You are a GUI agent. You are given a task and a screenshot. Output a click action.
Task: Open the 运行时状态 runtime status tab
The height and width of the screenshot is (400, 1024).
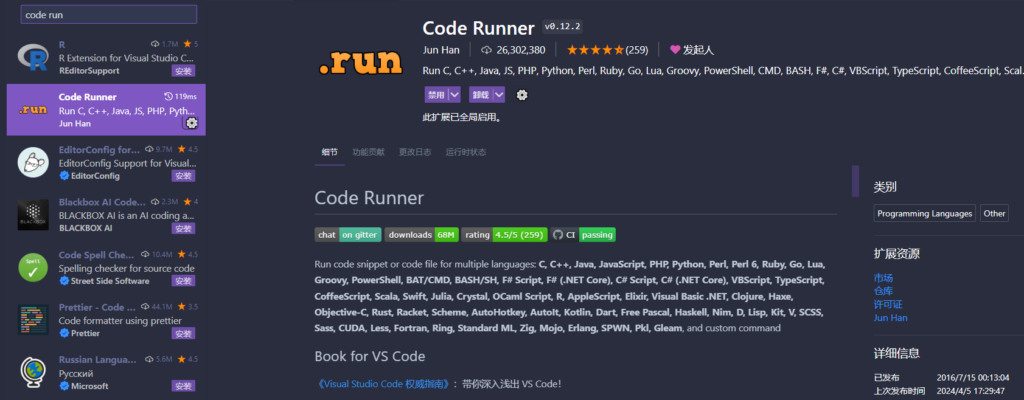click(466, 152)
